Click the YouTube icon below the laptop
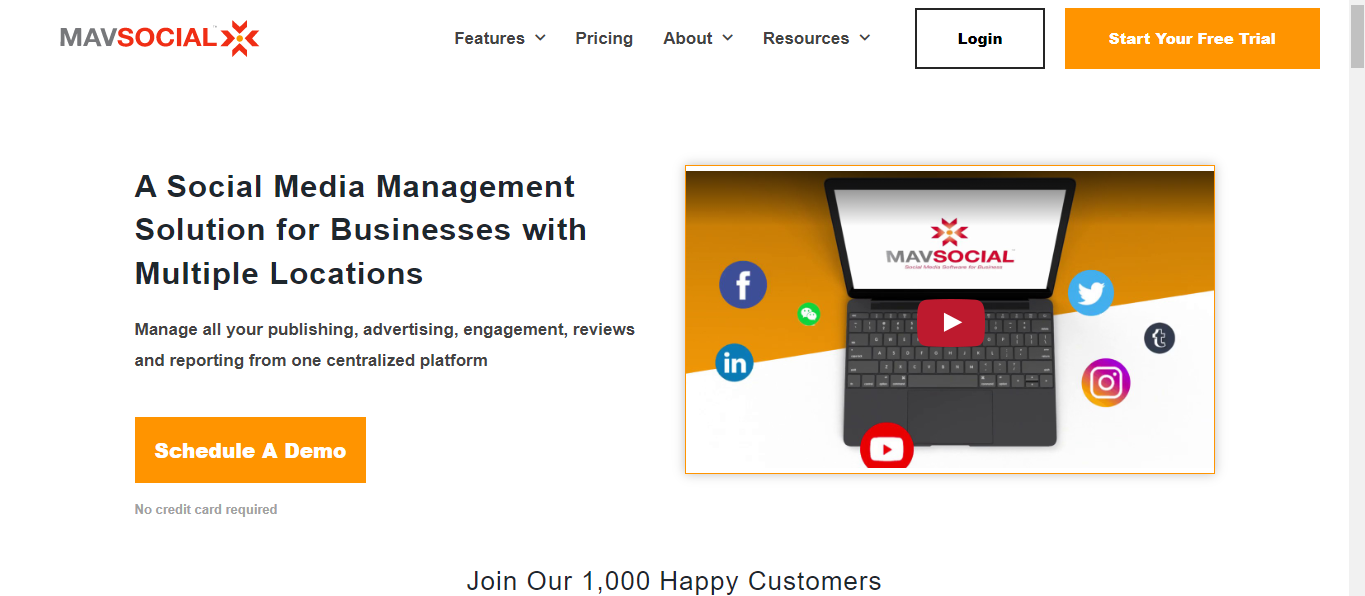Viewport: 1365px width, 596px height. point(887,448)
